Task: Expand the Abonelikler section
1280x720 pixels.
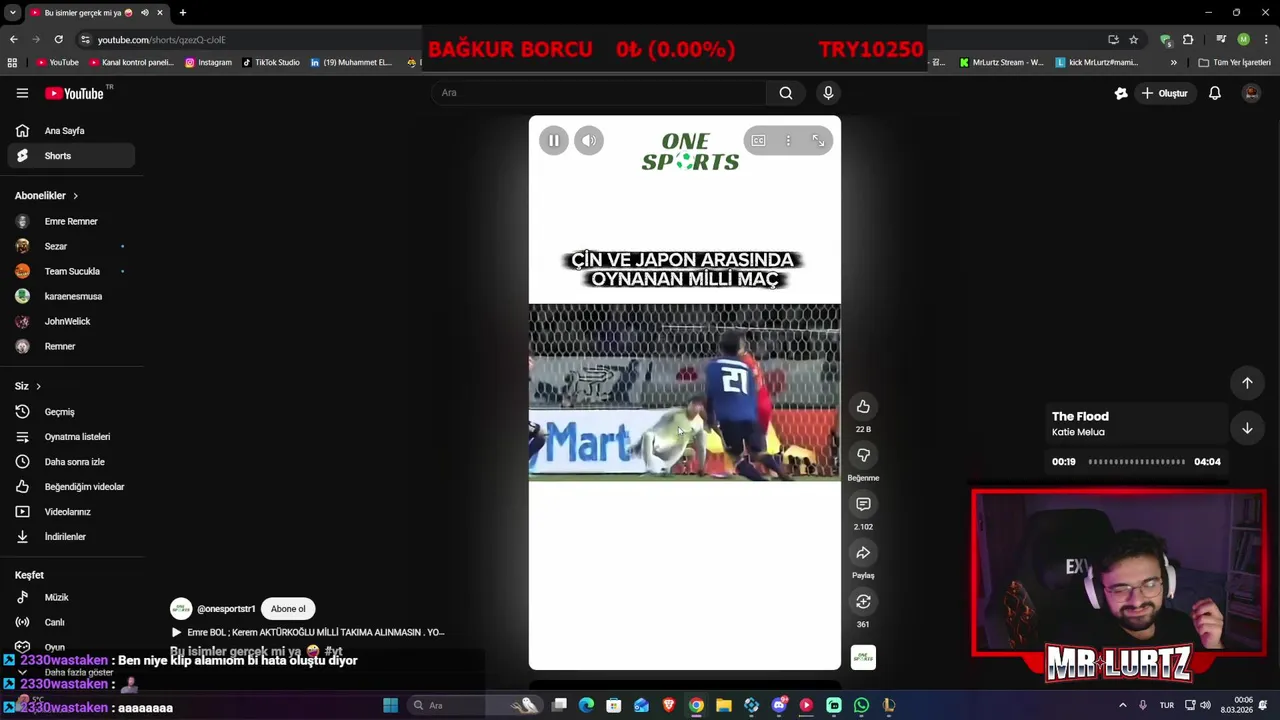Action: [x=46, y=196]
